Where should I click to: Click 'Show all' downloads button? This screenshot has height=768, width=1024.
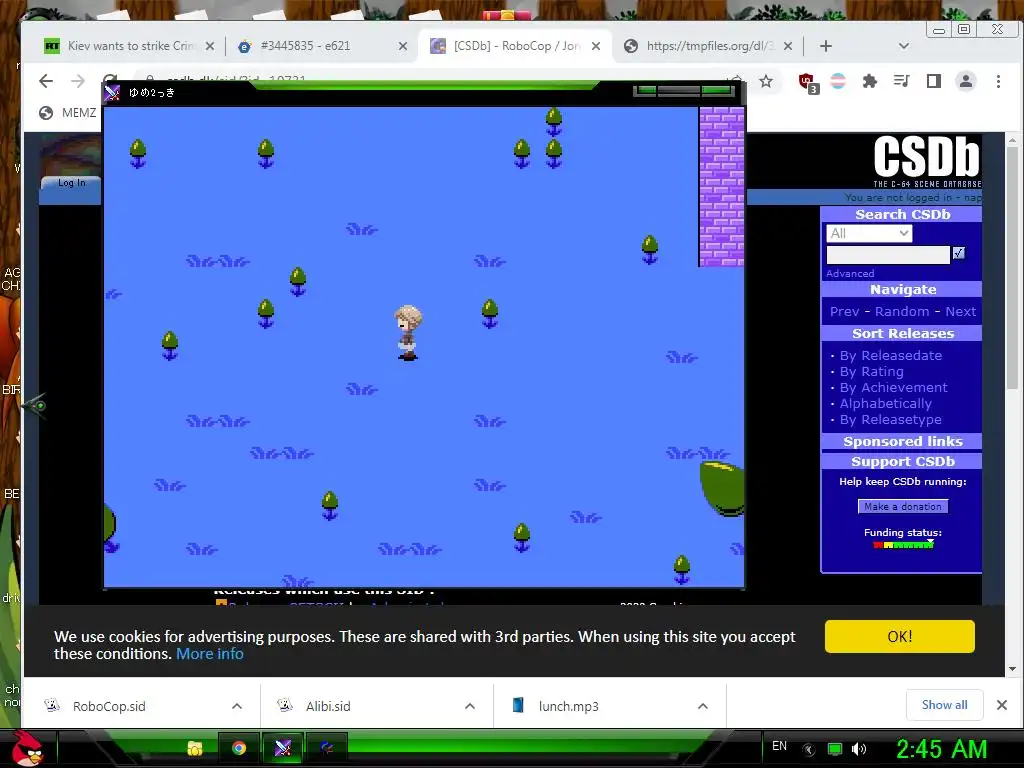click(944, 705)
